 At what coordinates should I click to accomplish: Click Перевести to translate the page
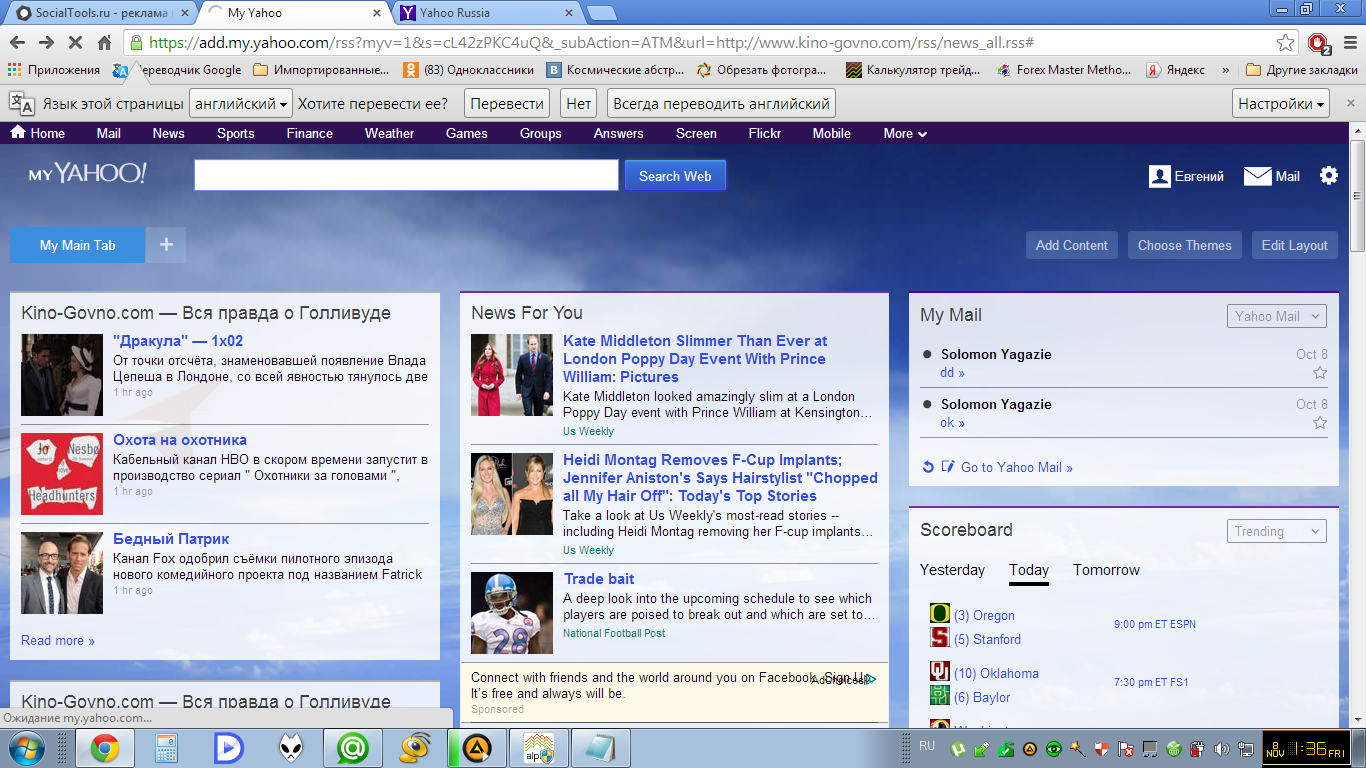(507, 104)
